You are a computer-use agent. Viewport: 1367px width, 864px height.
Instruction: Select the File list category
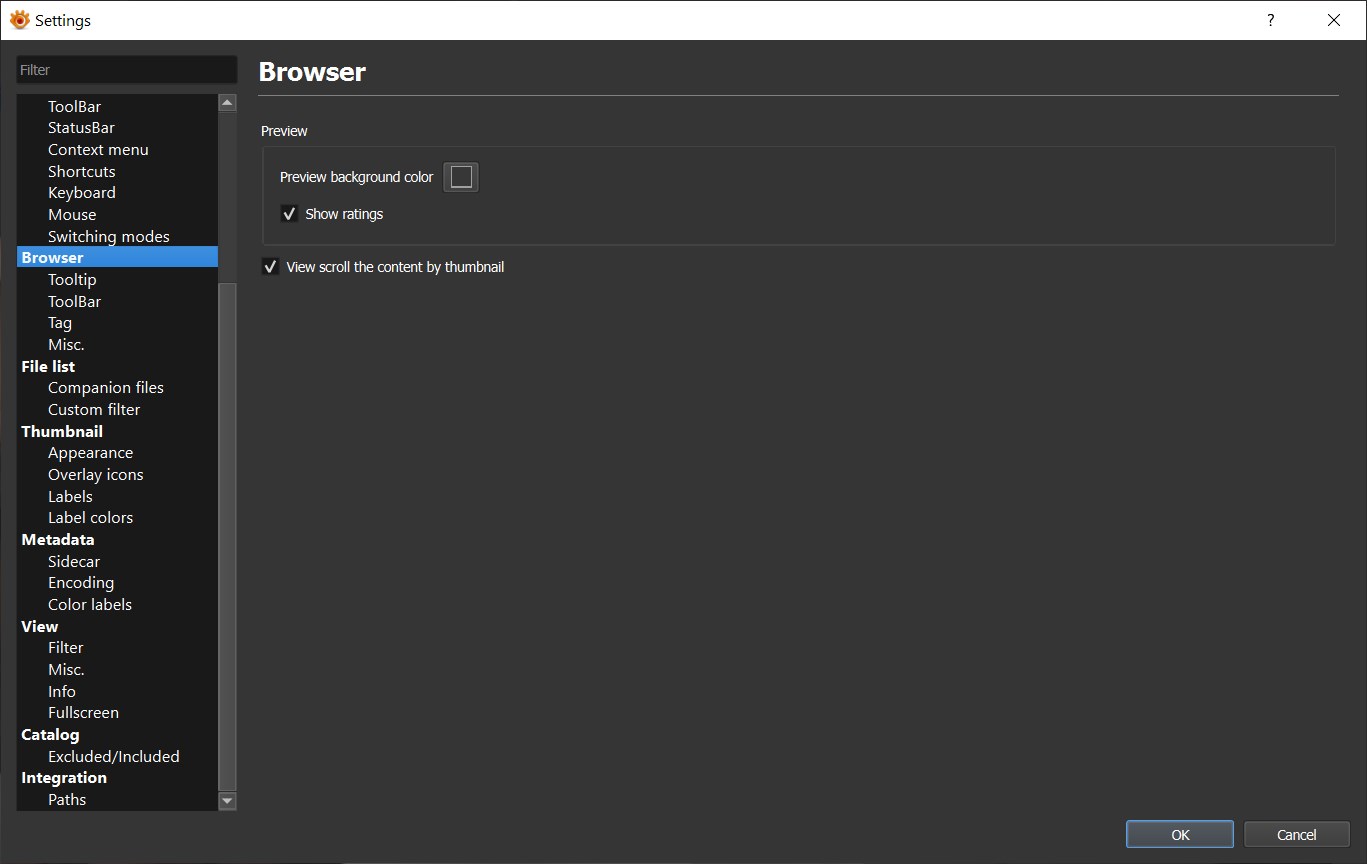click(x=48, y=366)
